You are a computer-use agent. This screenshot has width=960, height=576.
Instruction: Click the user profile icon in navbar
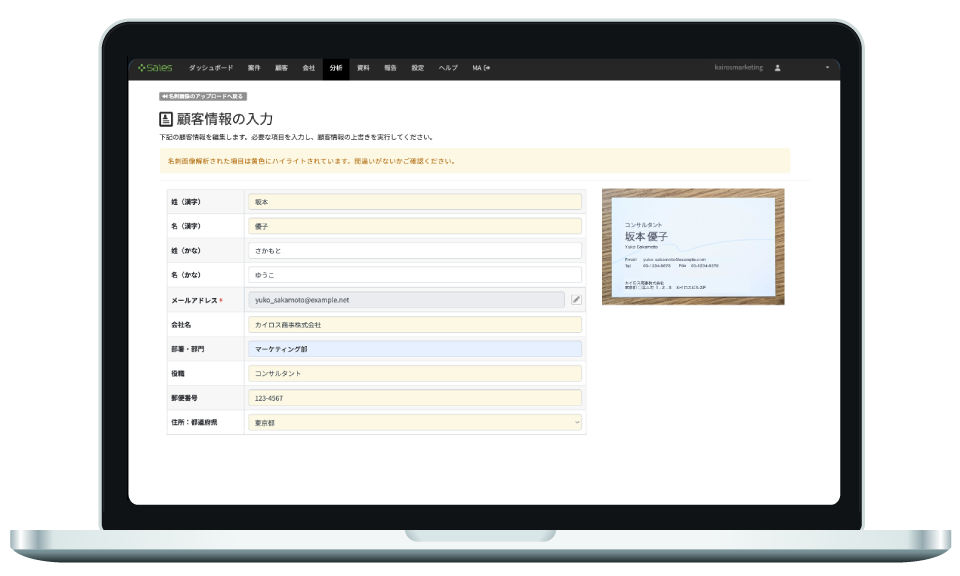(x=778, y=68)
